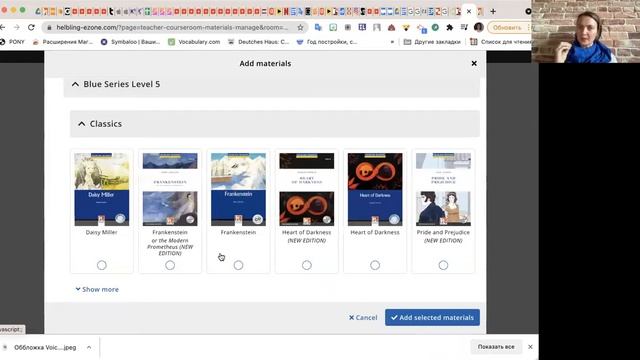Click Показать все downloads button

pyautogui.click(x=496, y=347)
